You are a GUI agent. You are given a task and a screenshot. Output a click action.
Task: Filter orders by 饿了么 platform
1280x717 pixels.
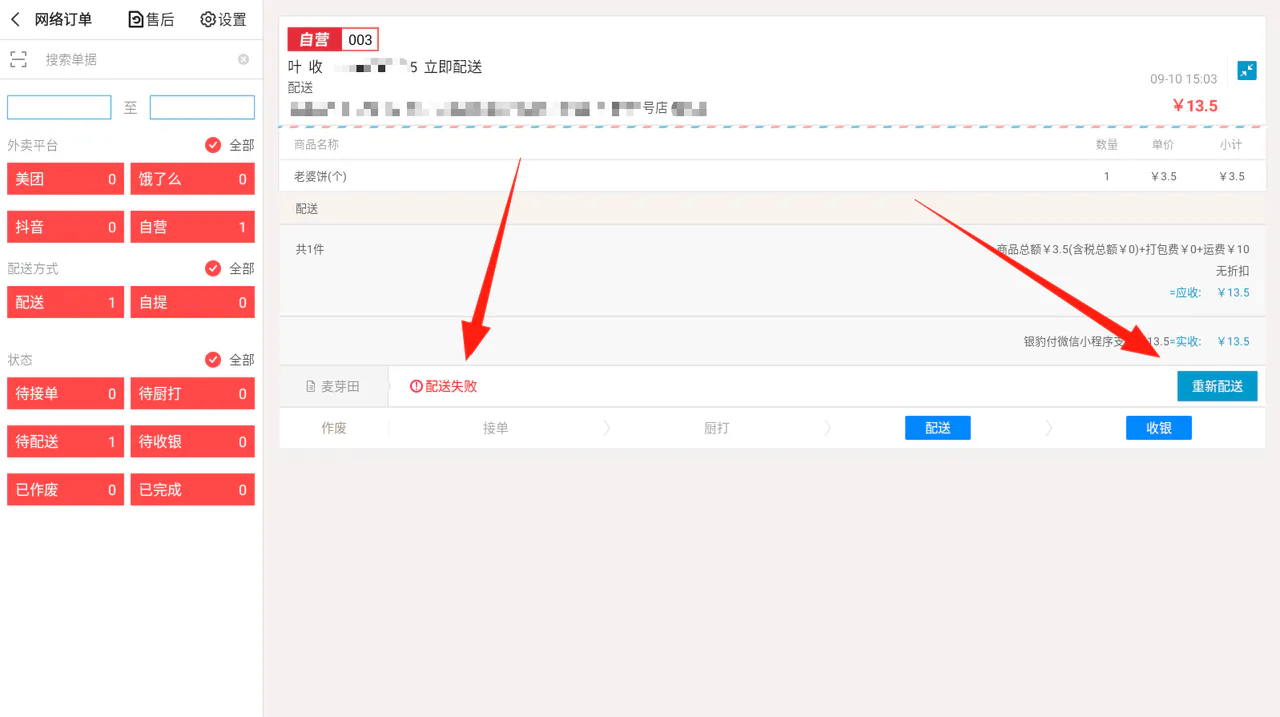click(192, 179)
